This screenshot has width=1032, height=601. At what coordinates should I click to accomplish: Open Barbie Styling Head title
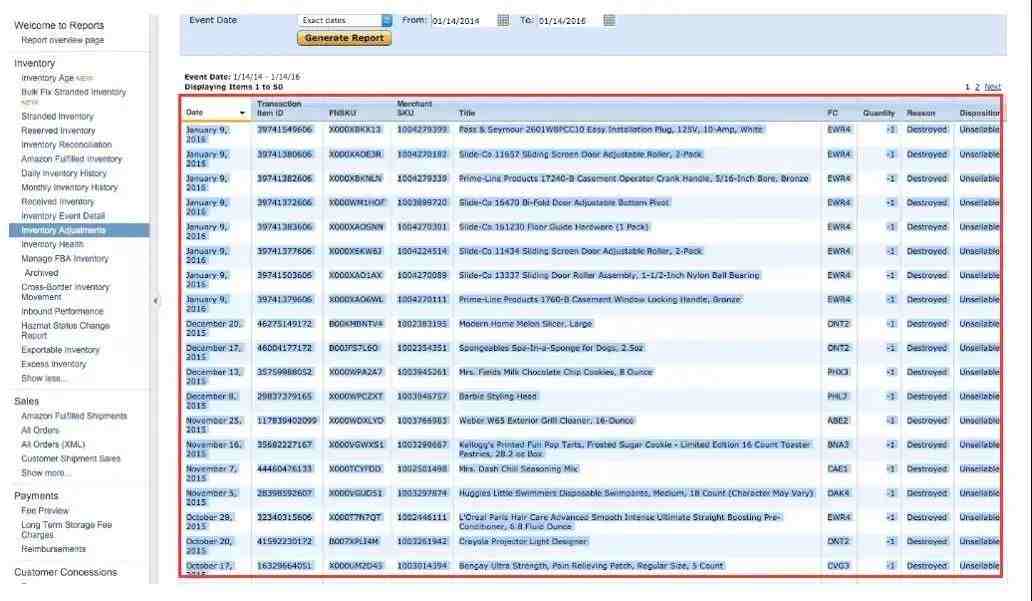pyautogui.click(x=498, y=397)
